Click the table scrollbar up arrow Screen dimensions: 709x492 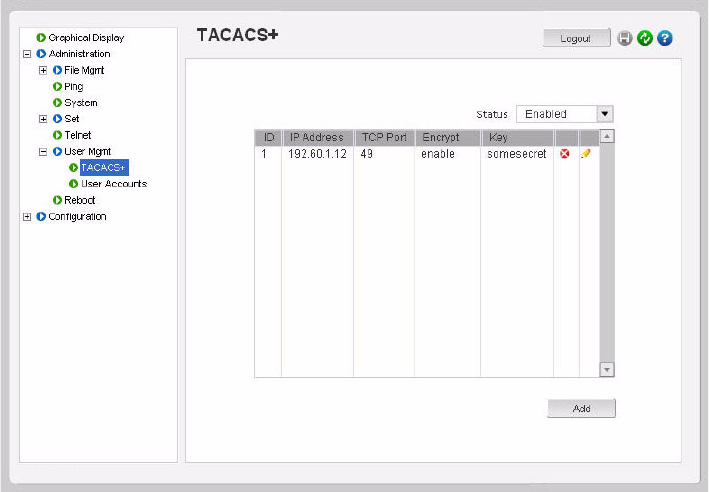click(607, 136)
